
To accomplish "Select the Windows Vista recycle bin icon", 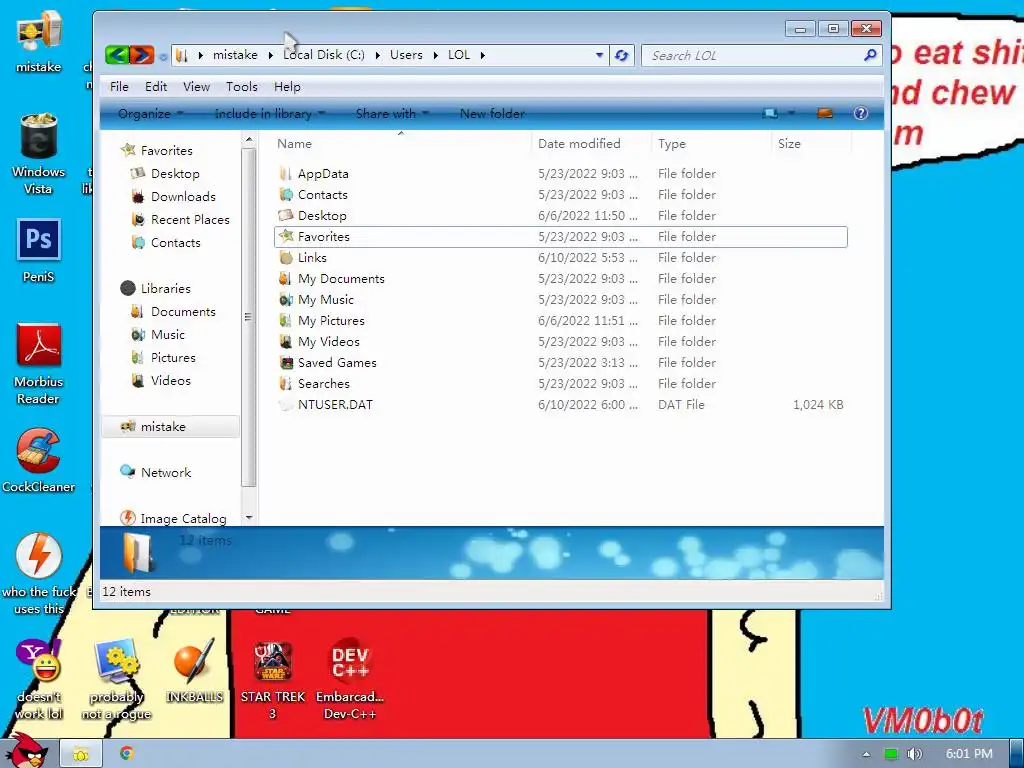I will [x=39, y=153].
